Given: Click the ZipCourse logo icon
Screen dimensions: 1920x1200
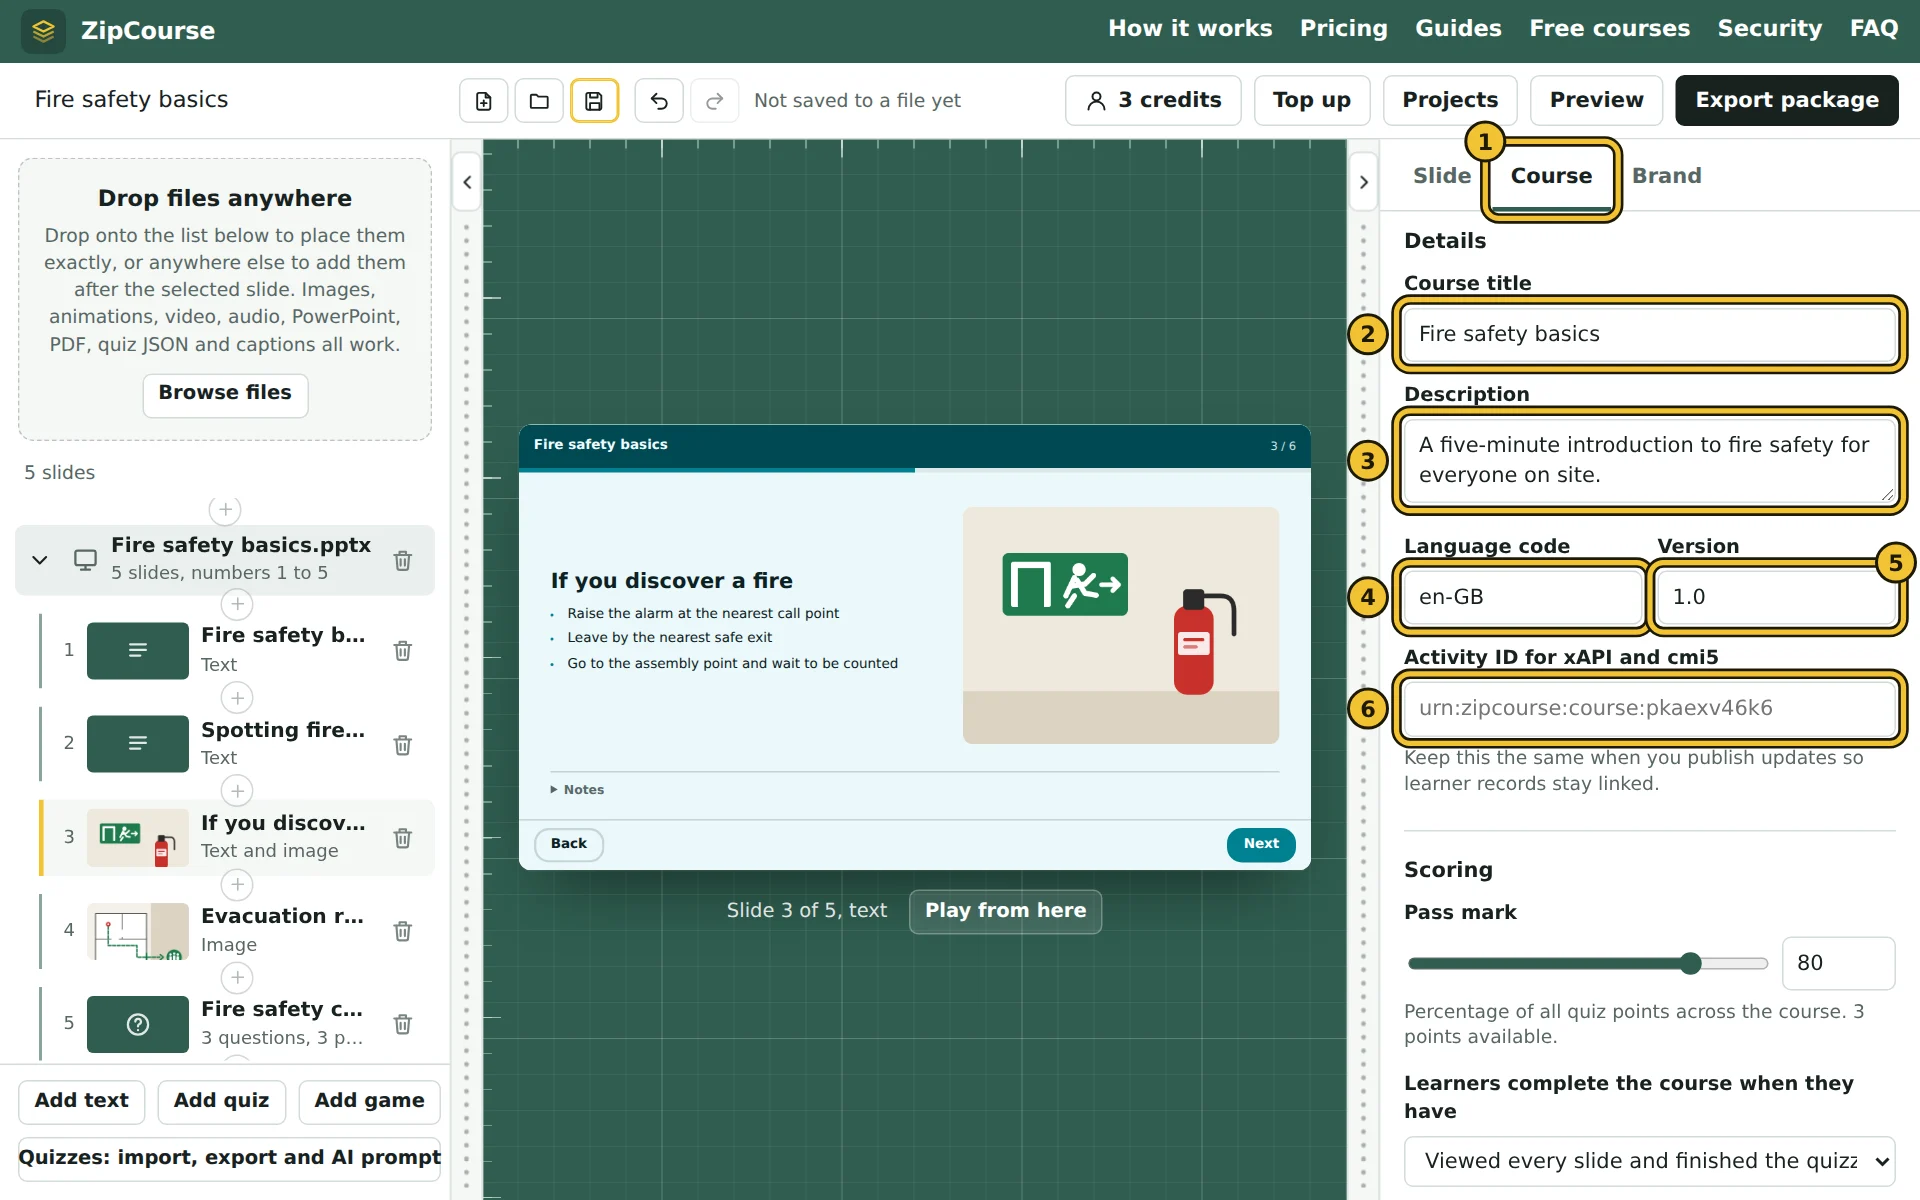Looking at the screenshot, I should [43, 31].
